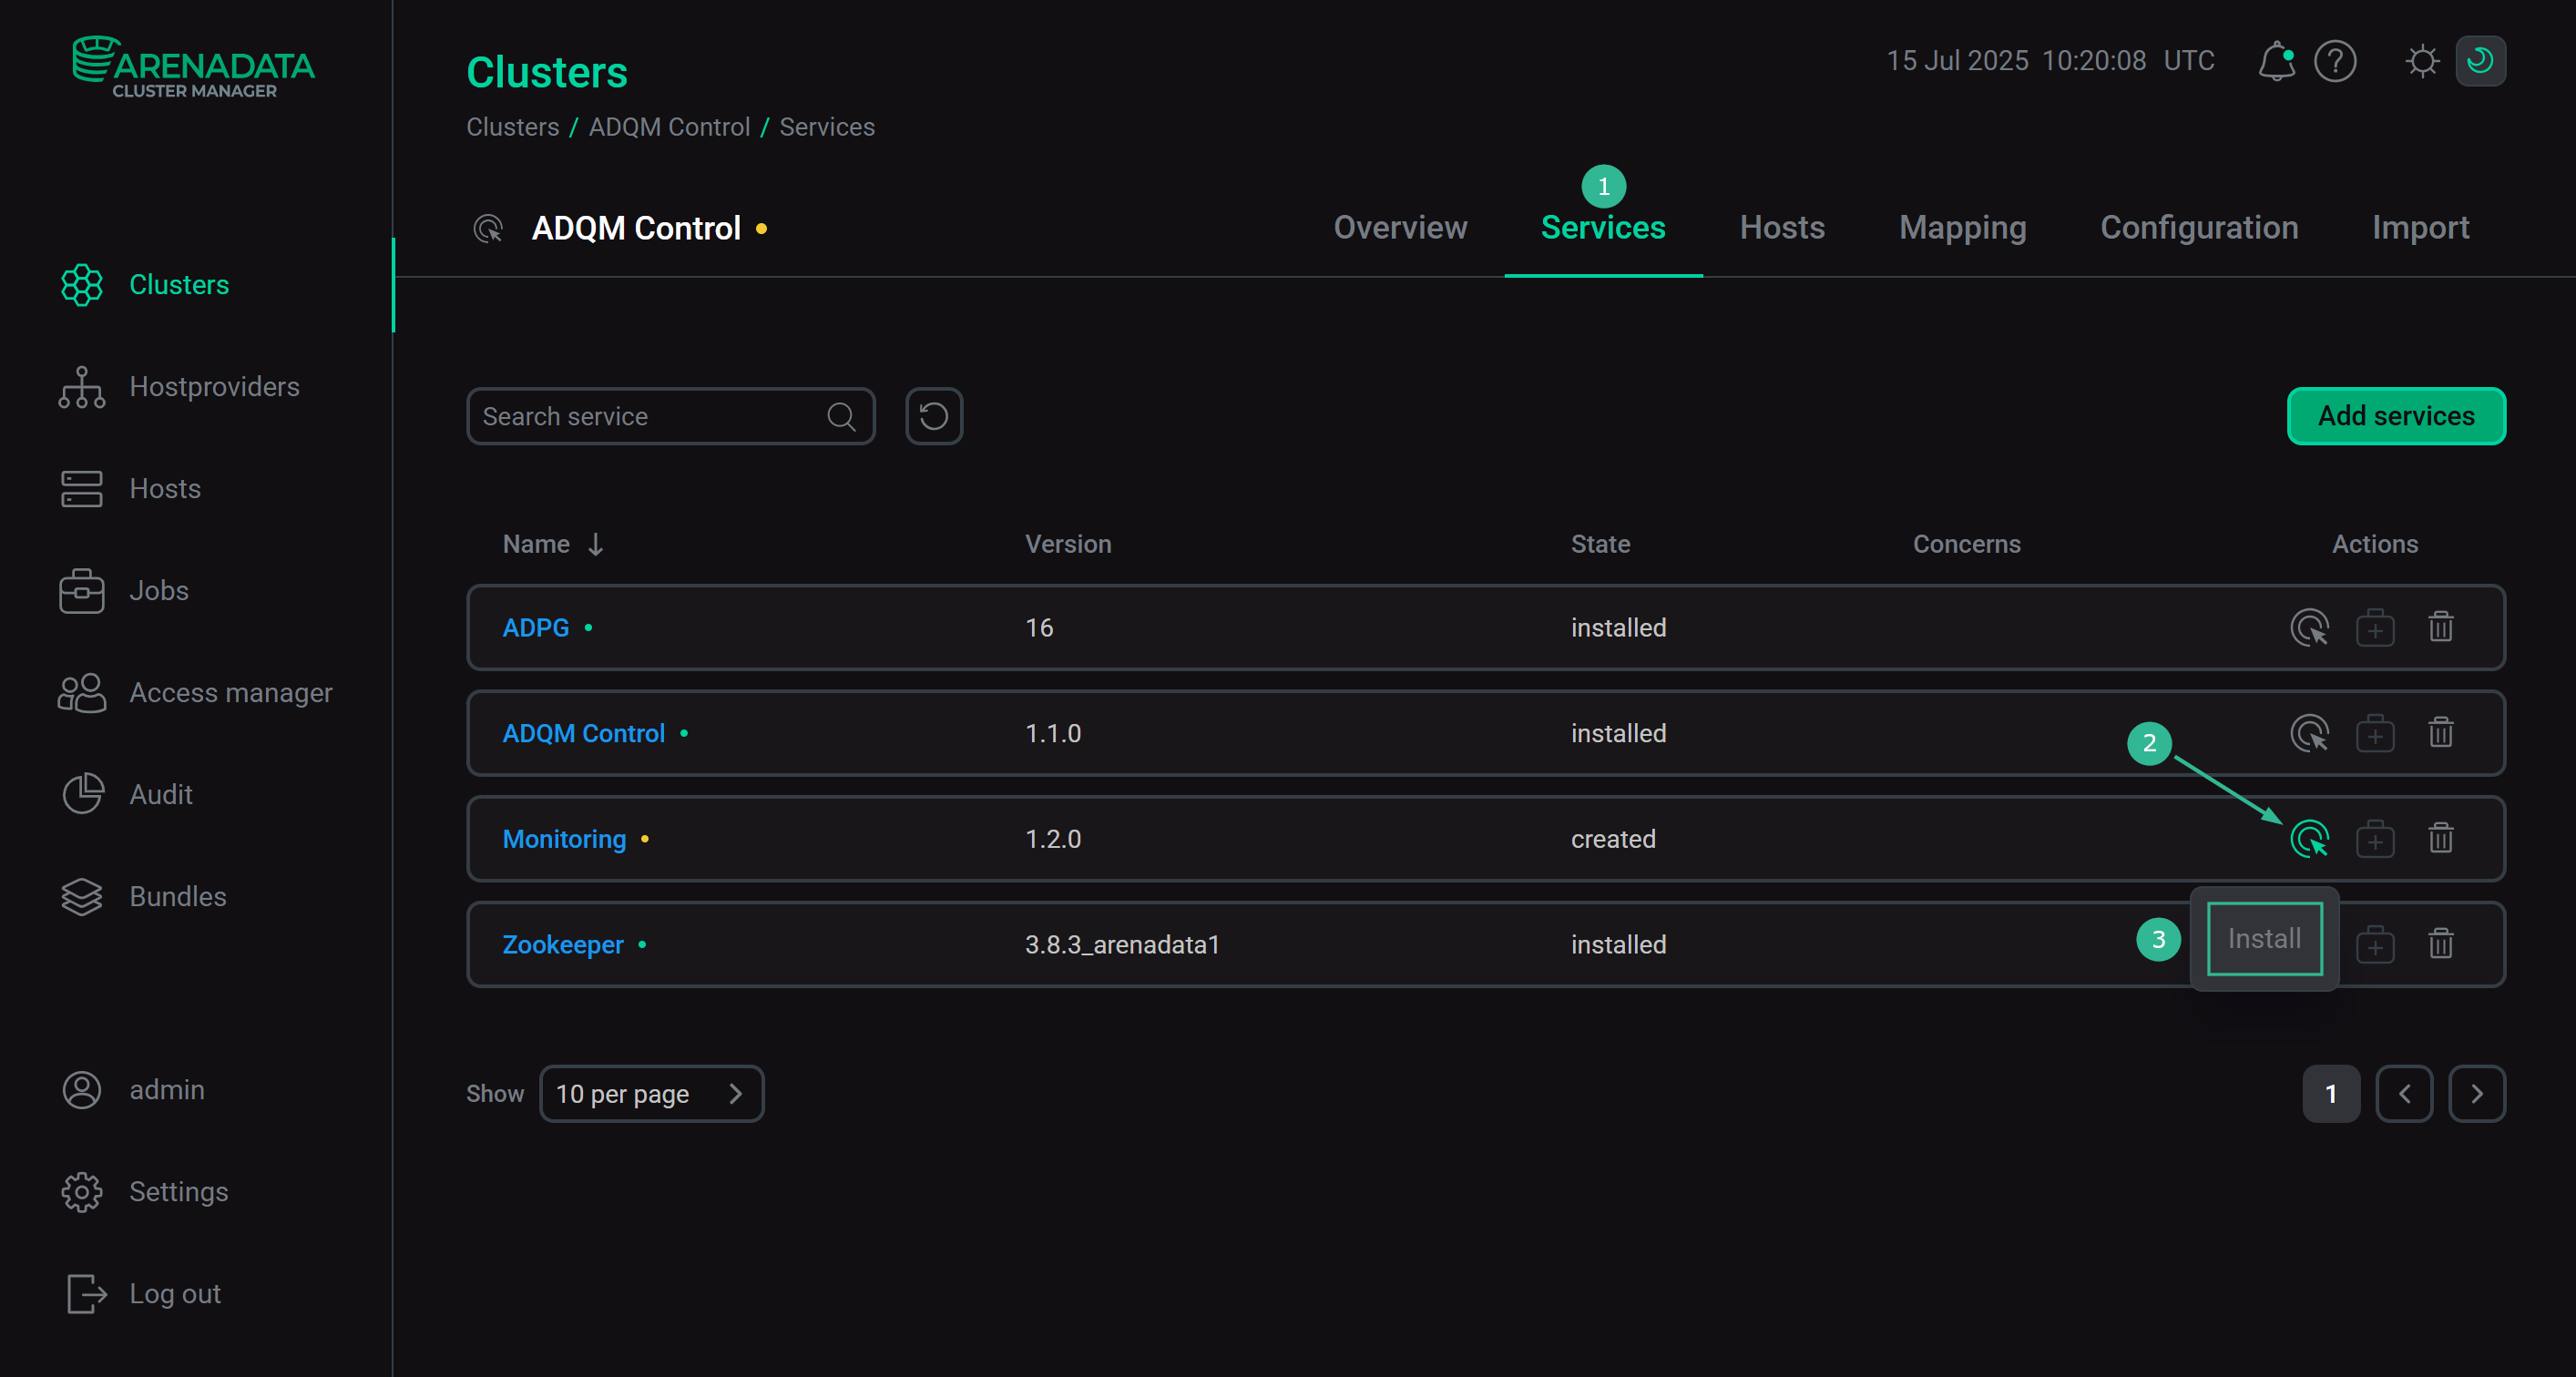Image resolution: width=2576 pixels, height=1377 pixels.
Task: Switch to light theme sun icon
Action: tap(2421, 61)
